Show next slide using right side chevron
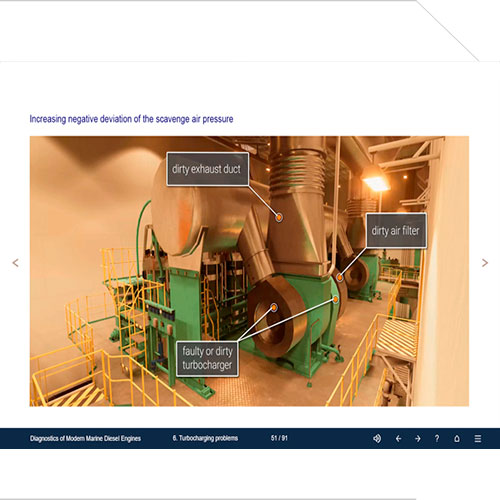Screen dimensions: 500x500 (x=485, y=263)
